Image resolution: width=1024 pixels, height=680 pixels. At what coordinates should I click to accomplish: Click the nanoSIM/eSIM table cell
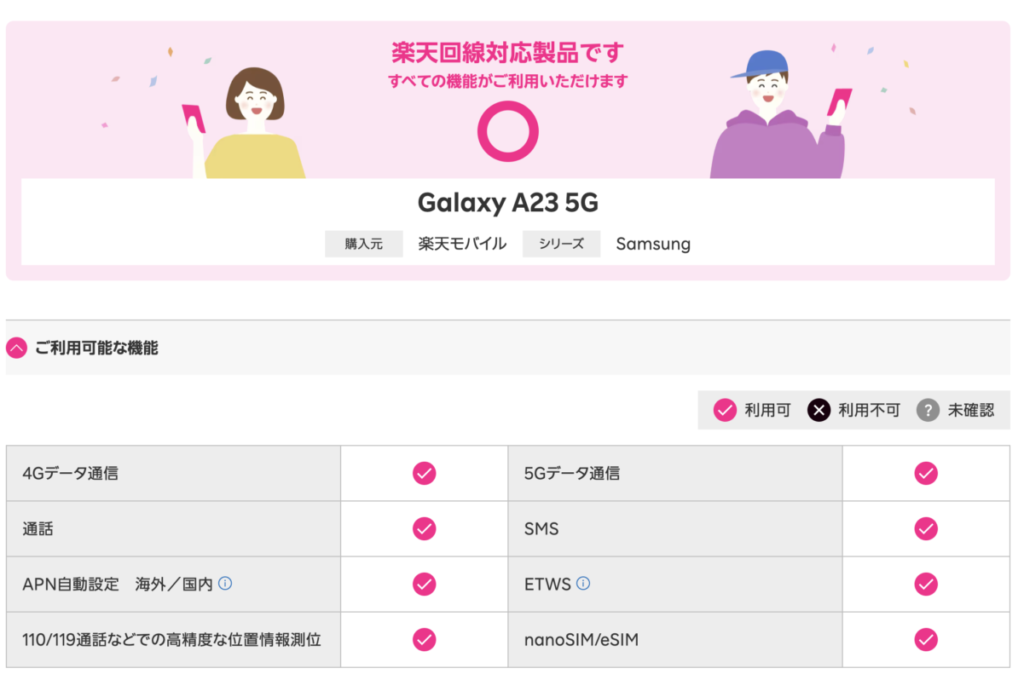[675, 640]
